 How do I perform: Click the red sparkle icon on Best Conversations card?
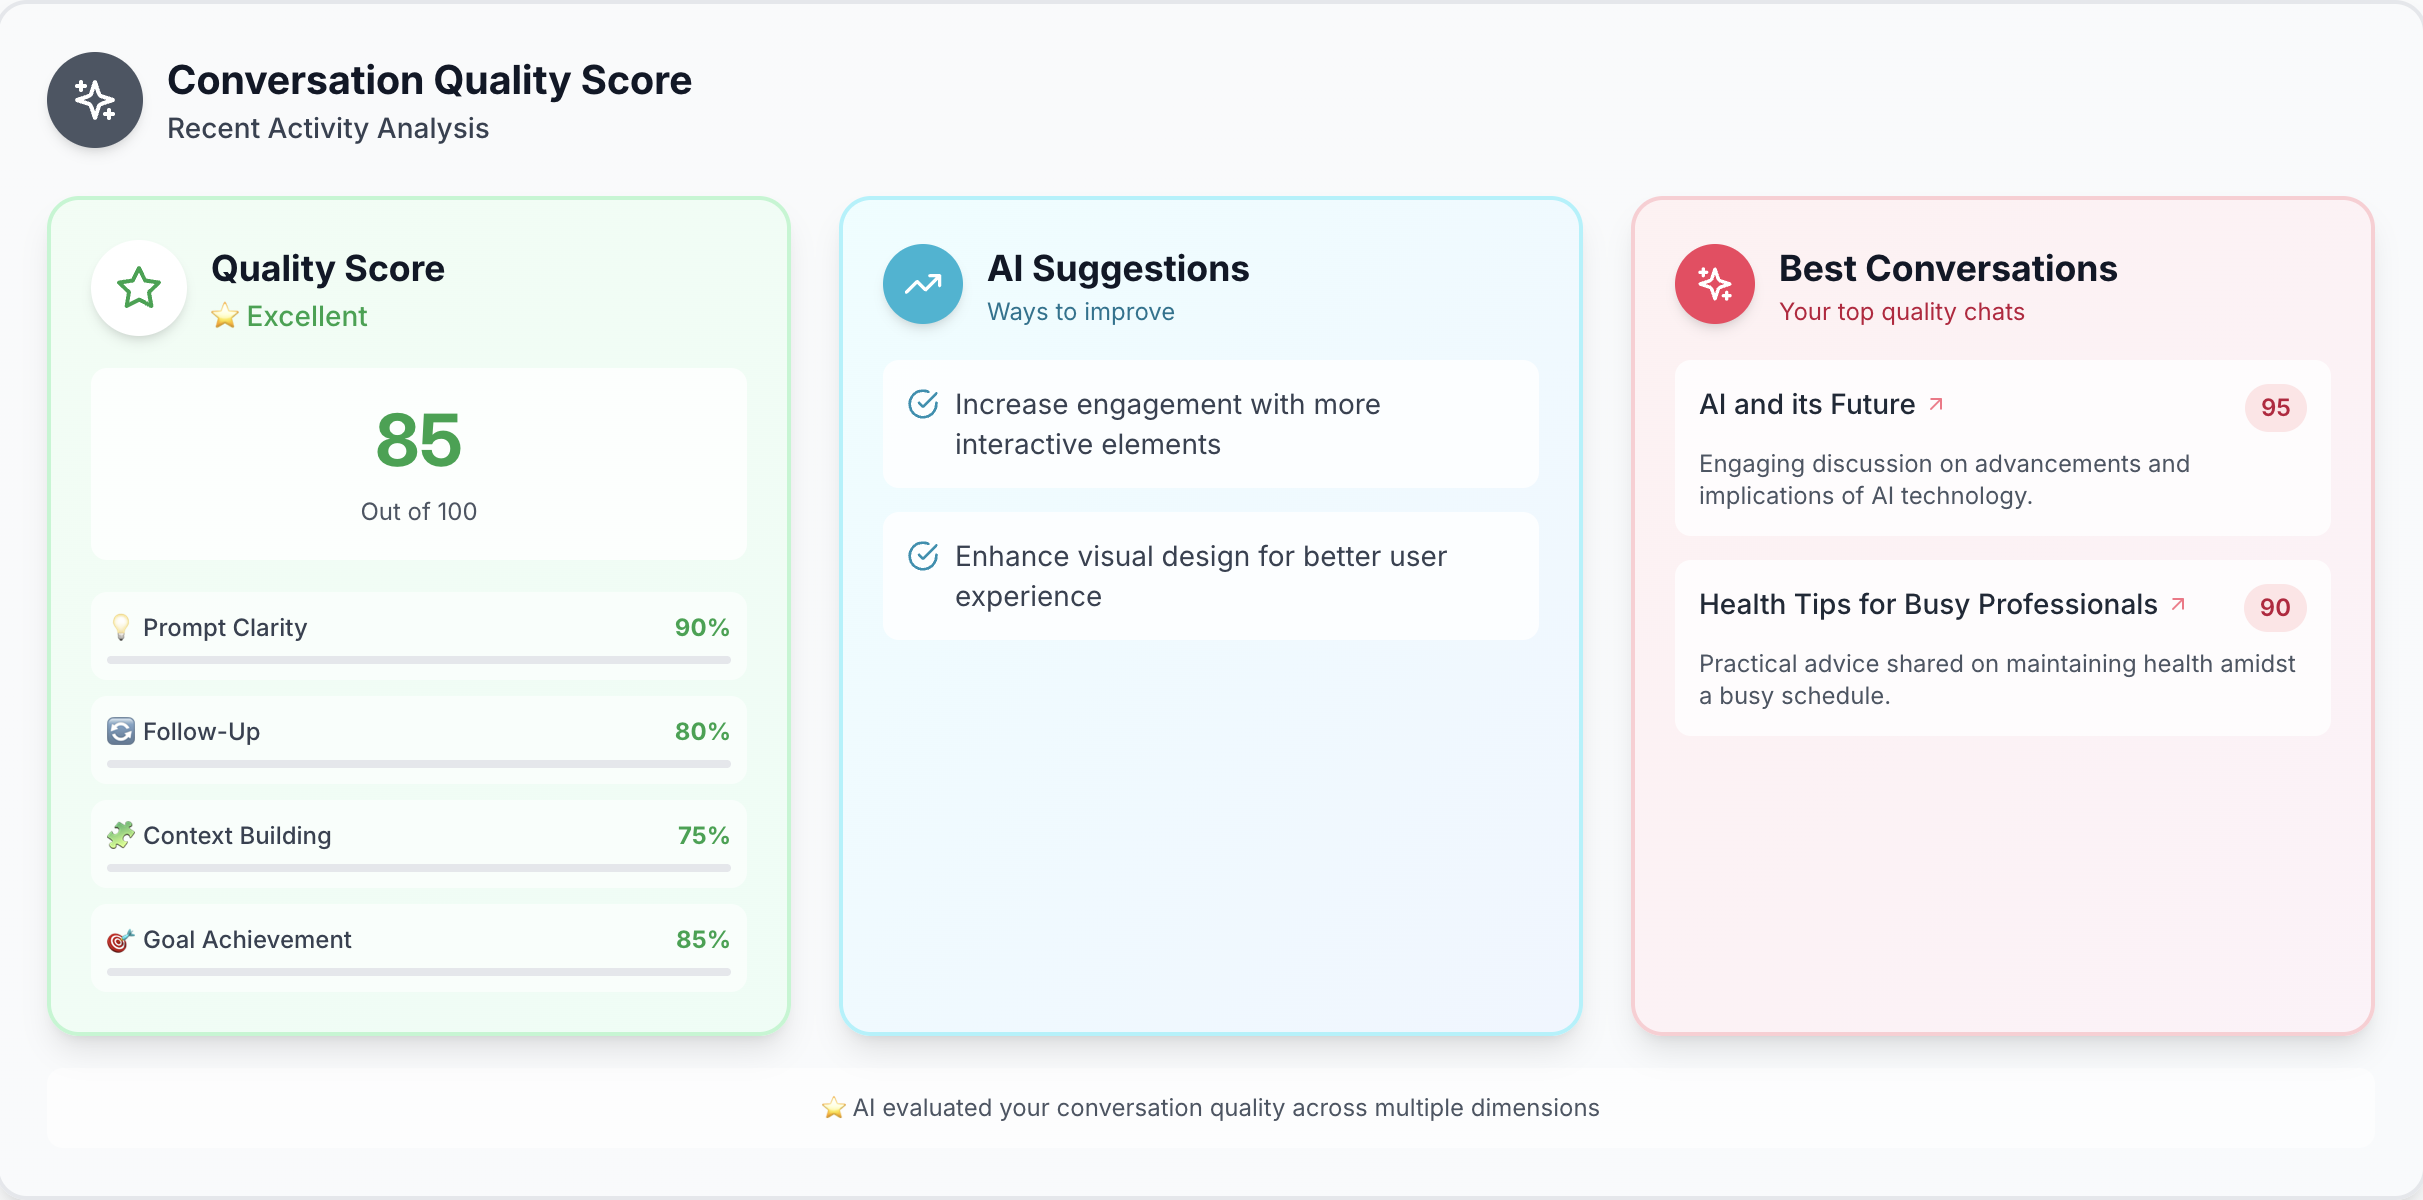[x=1713, y=283]
